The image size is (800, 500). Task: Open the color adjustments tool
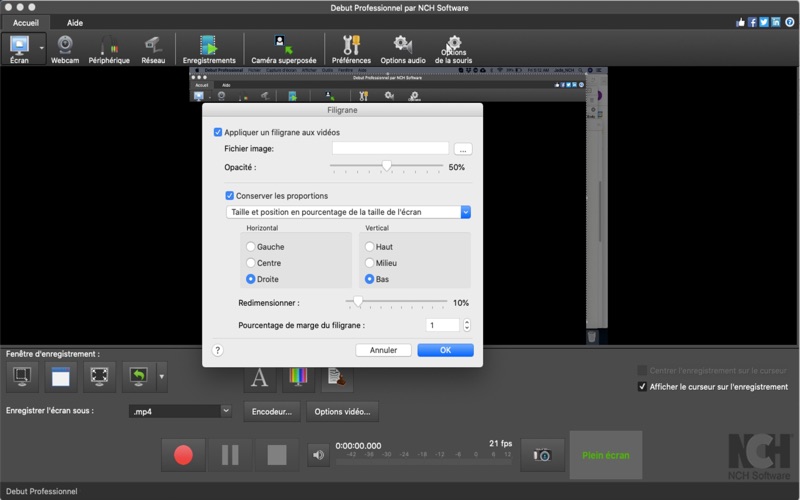point(298,378)
